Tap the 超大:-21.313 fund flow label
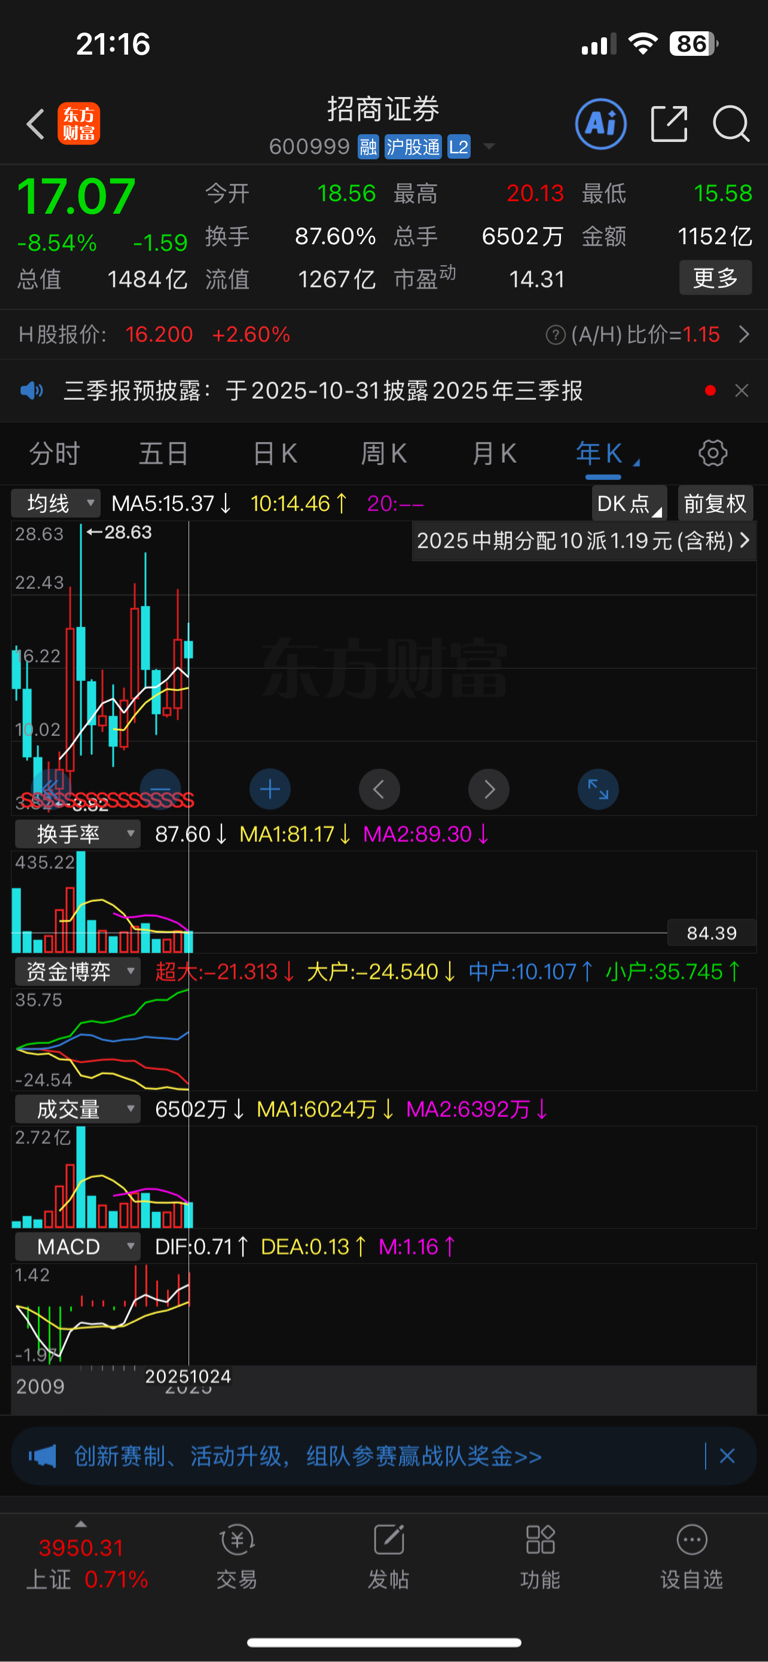This screenshot has height=1662, width=768. coord(224,971)
